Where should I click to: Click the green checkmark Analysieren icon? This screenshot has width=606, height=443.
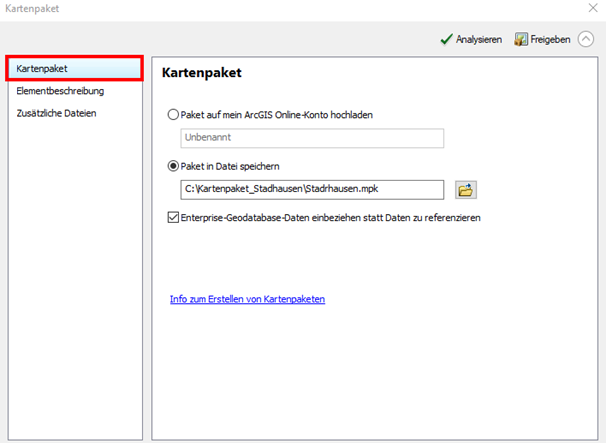[x=446, y=40]
